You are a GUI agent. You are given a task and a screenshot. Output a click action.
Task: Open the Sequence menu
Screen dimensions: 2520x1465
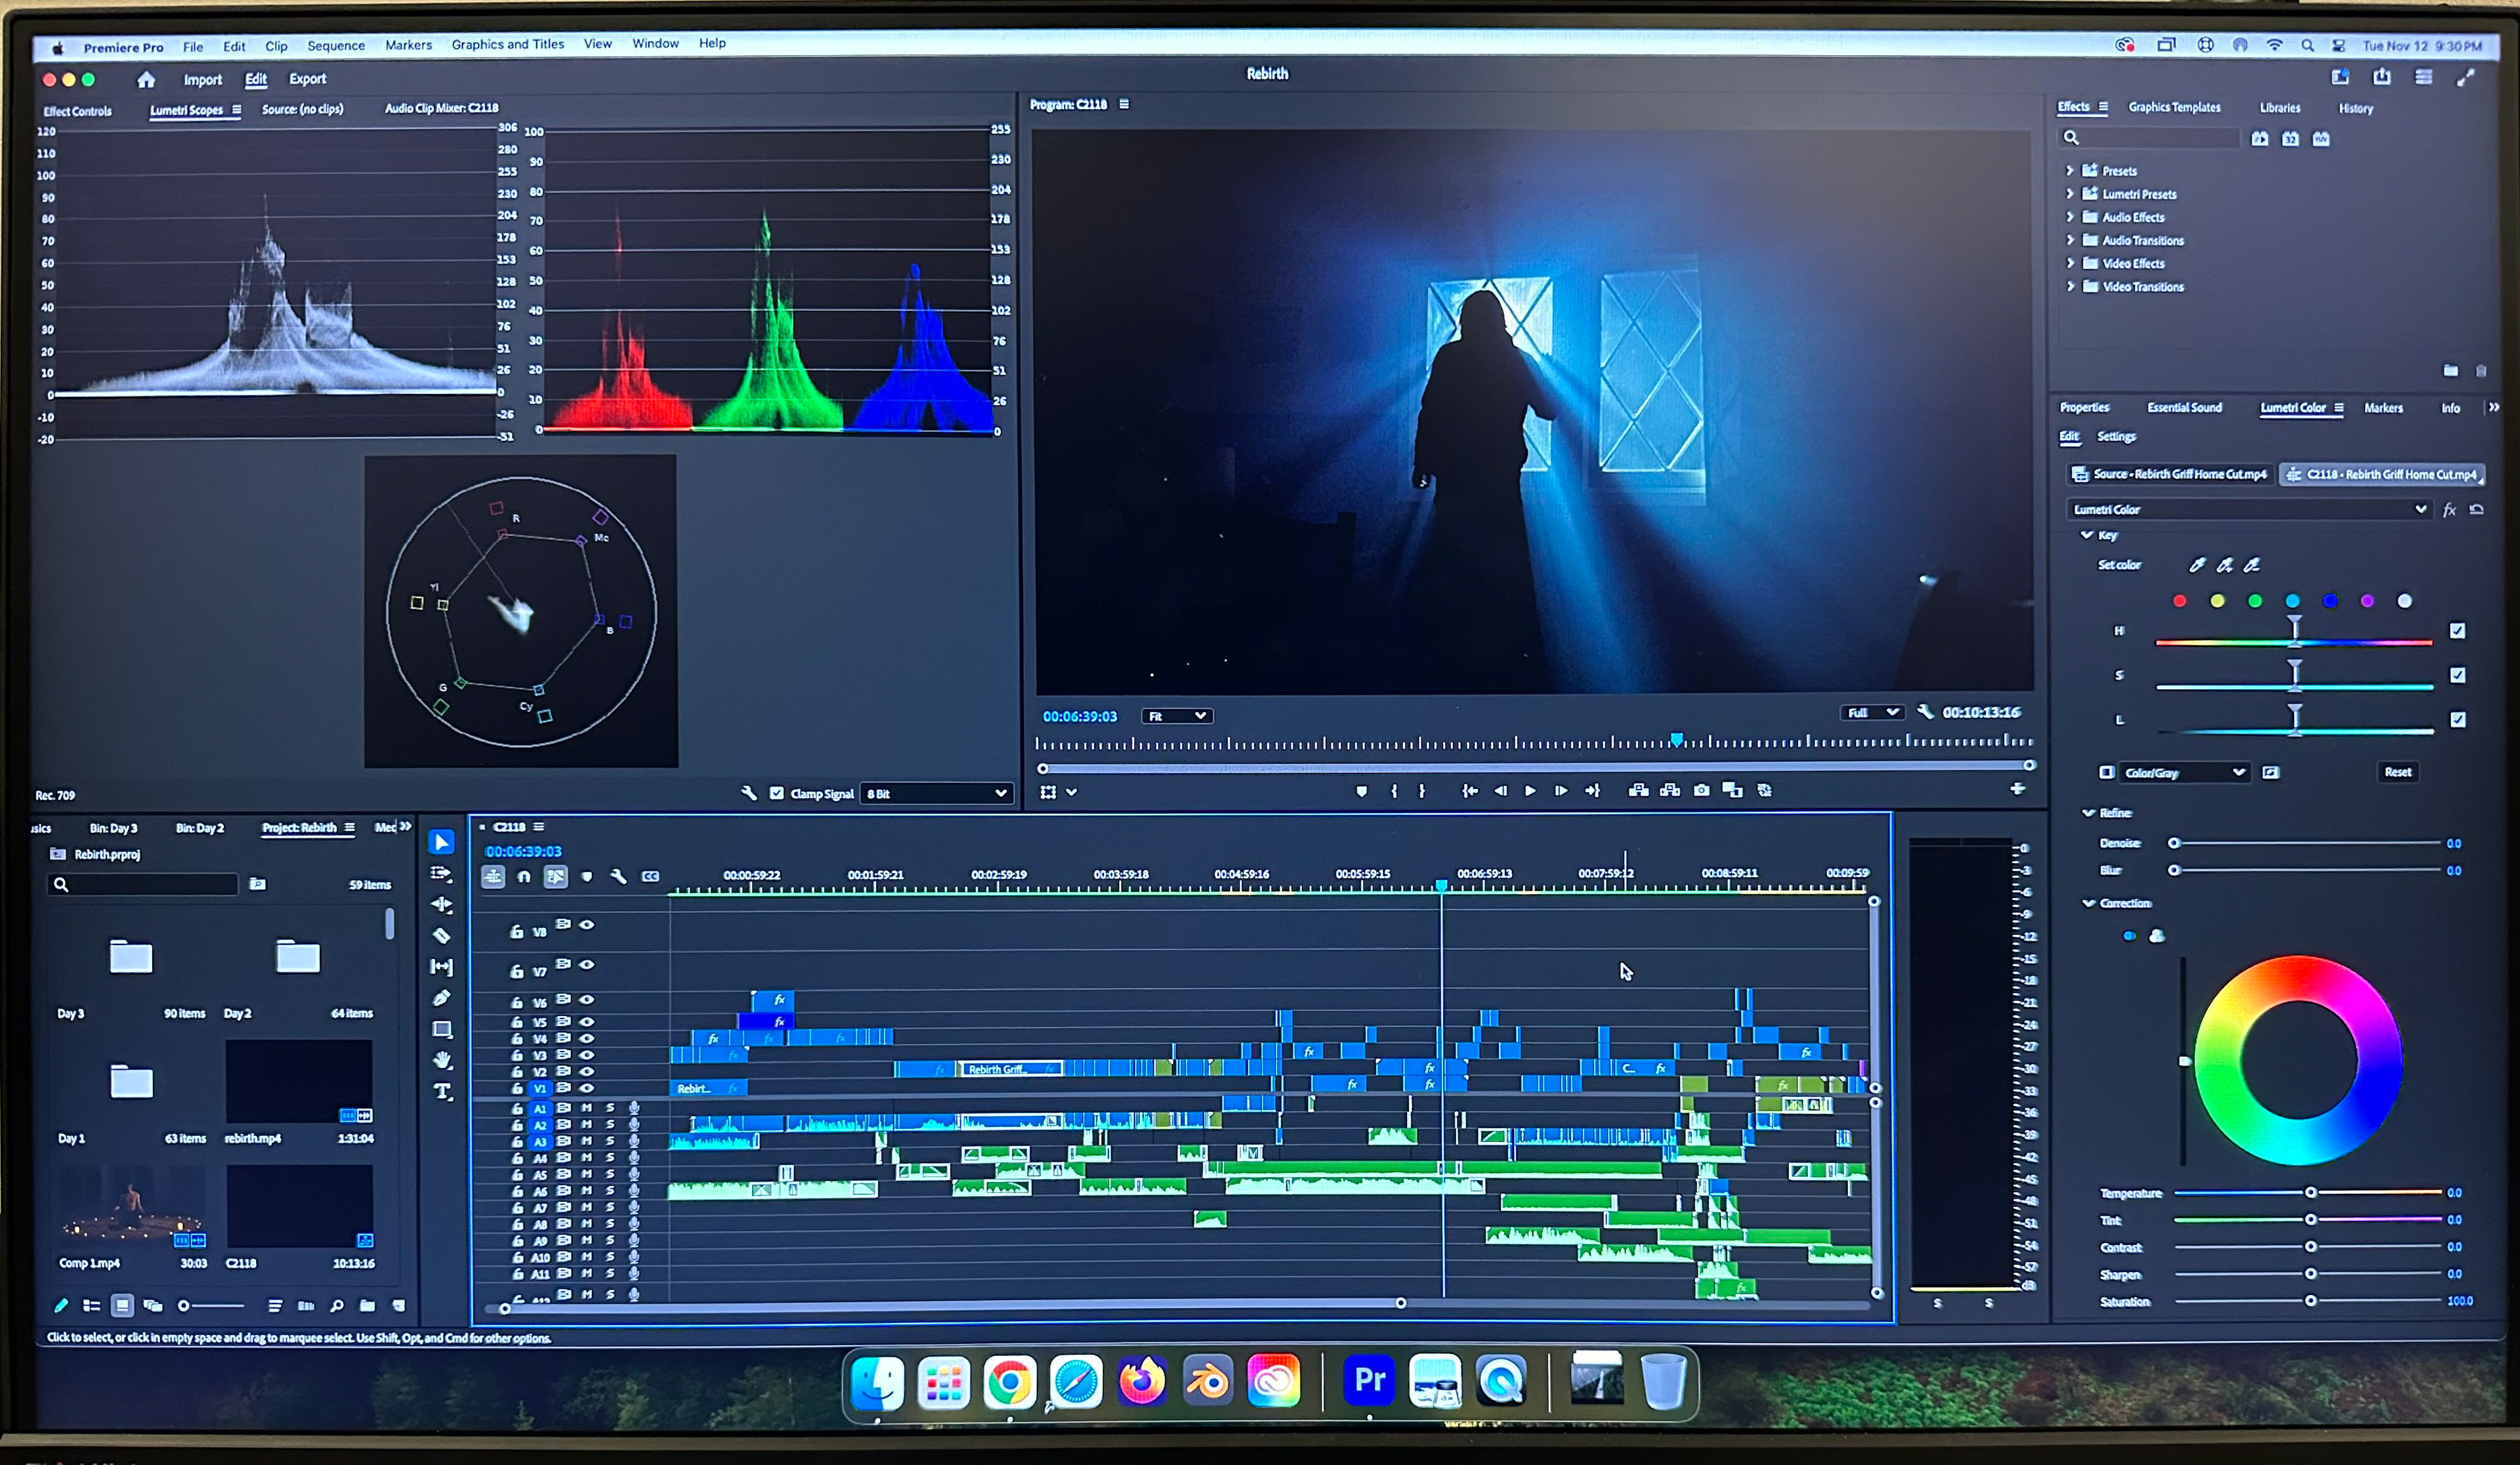(x=336, y=46)
